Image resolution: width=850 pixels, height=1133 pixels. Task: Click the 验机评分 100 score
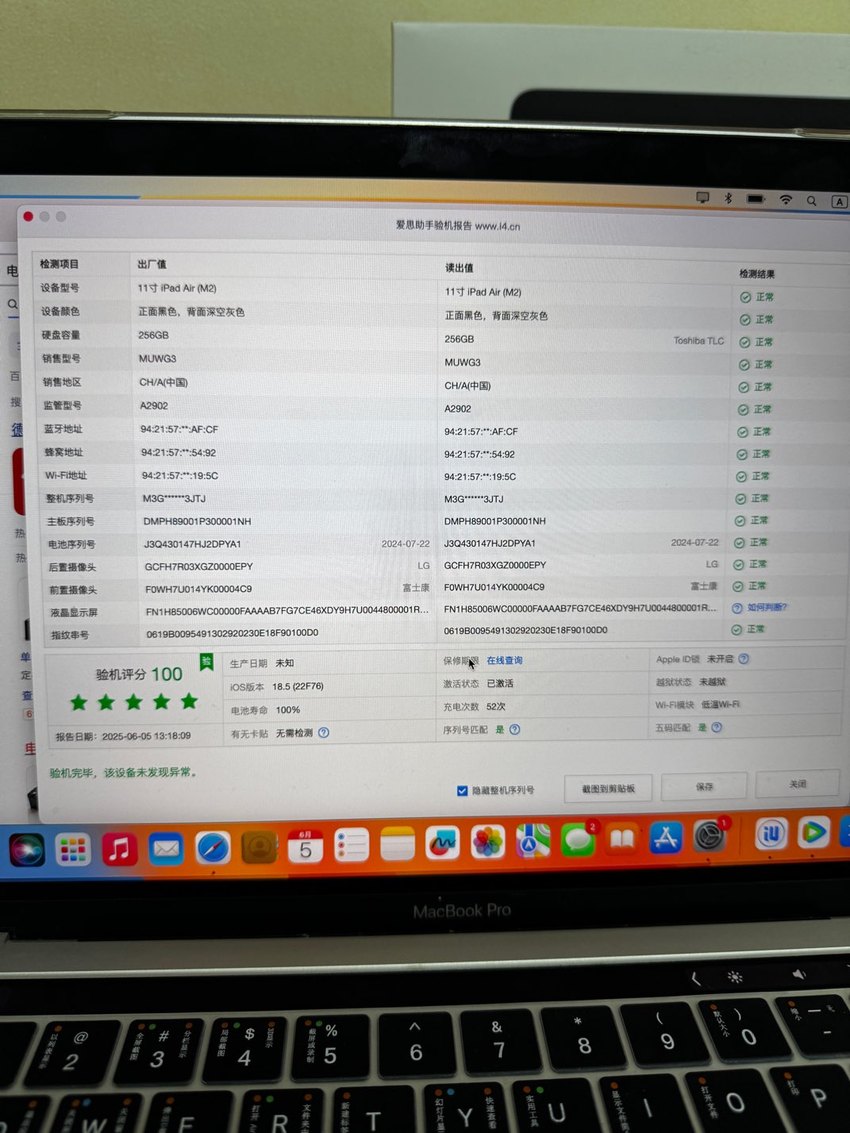pos(139,674)
